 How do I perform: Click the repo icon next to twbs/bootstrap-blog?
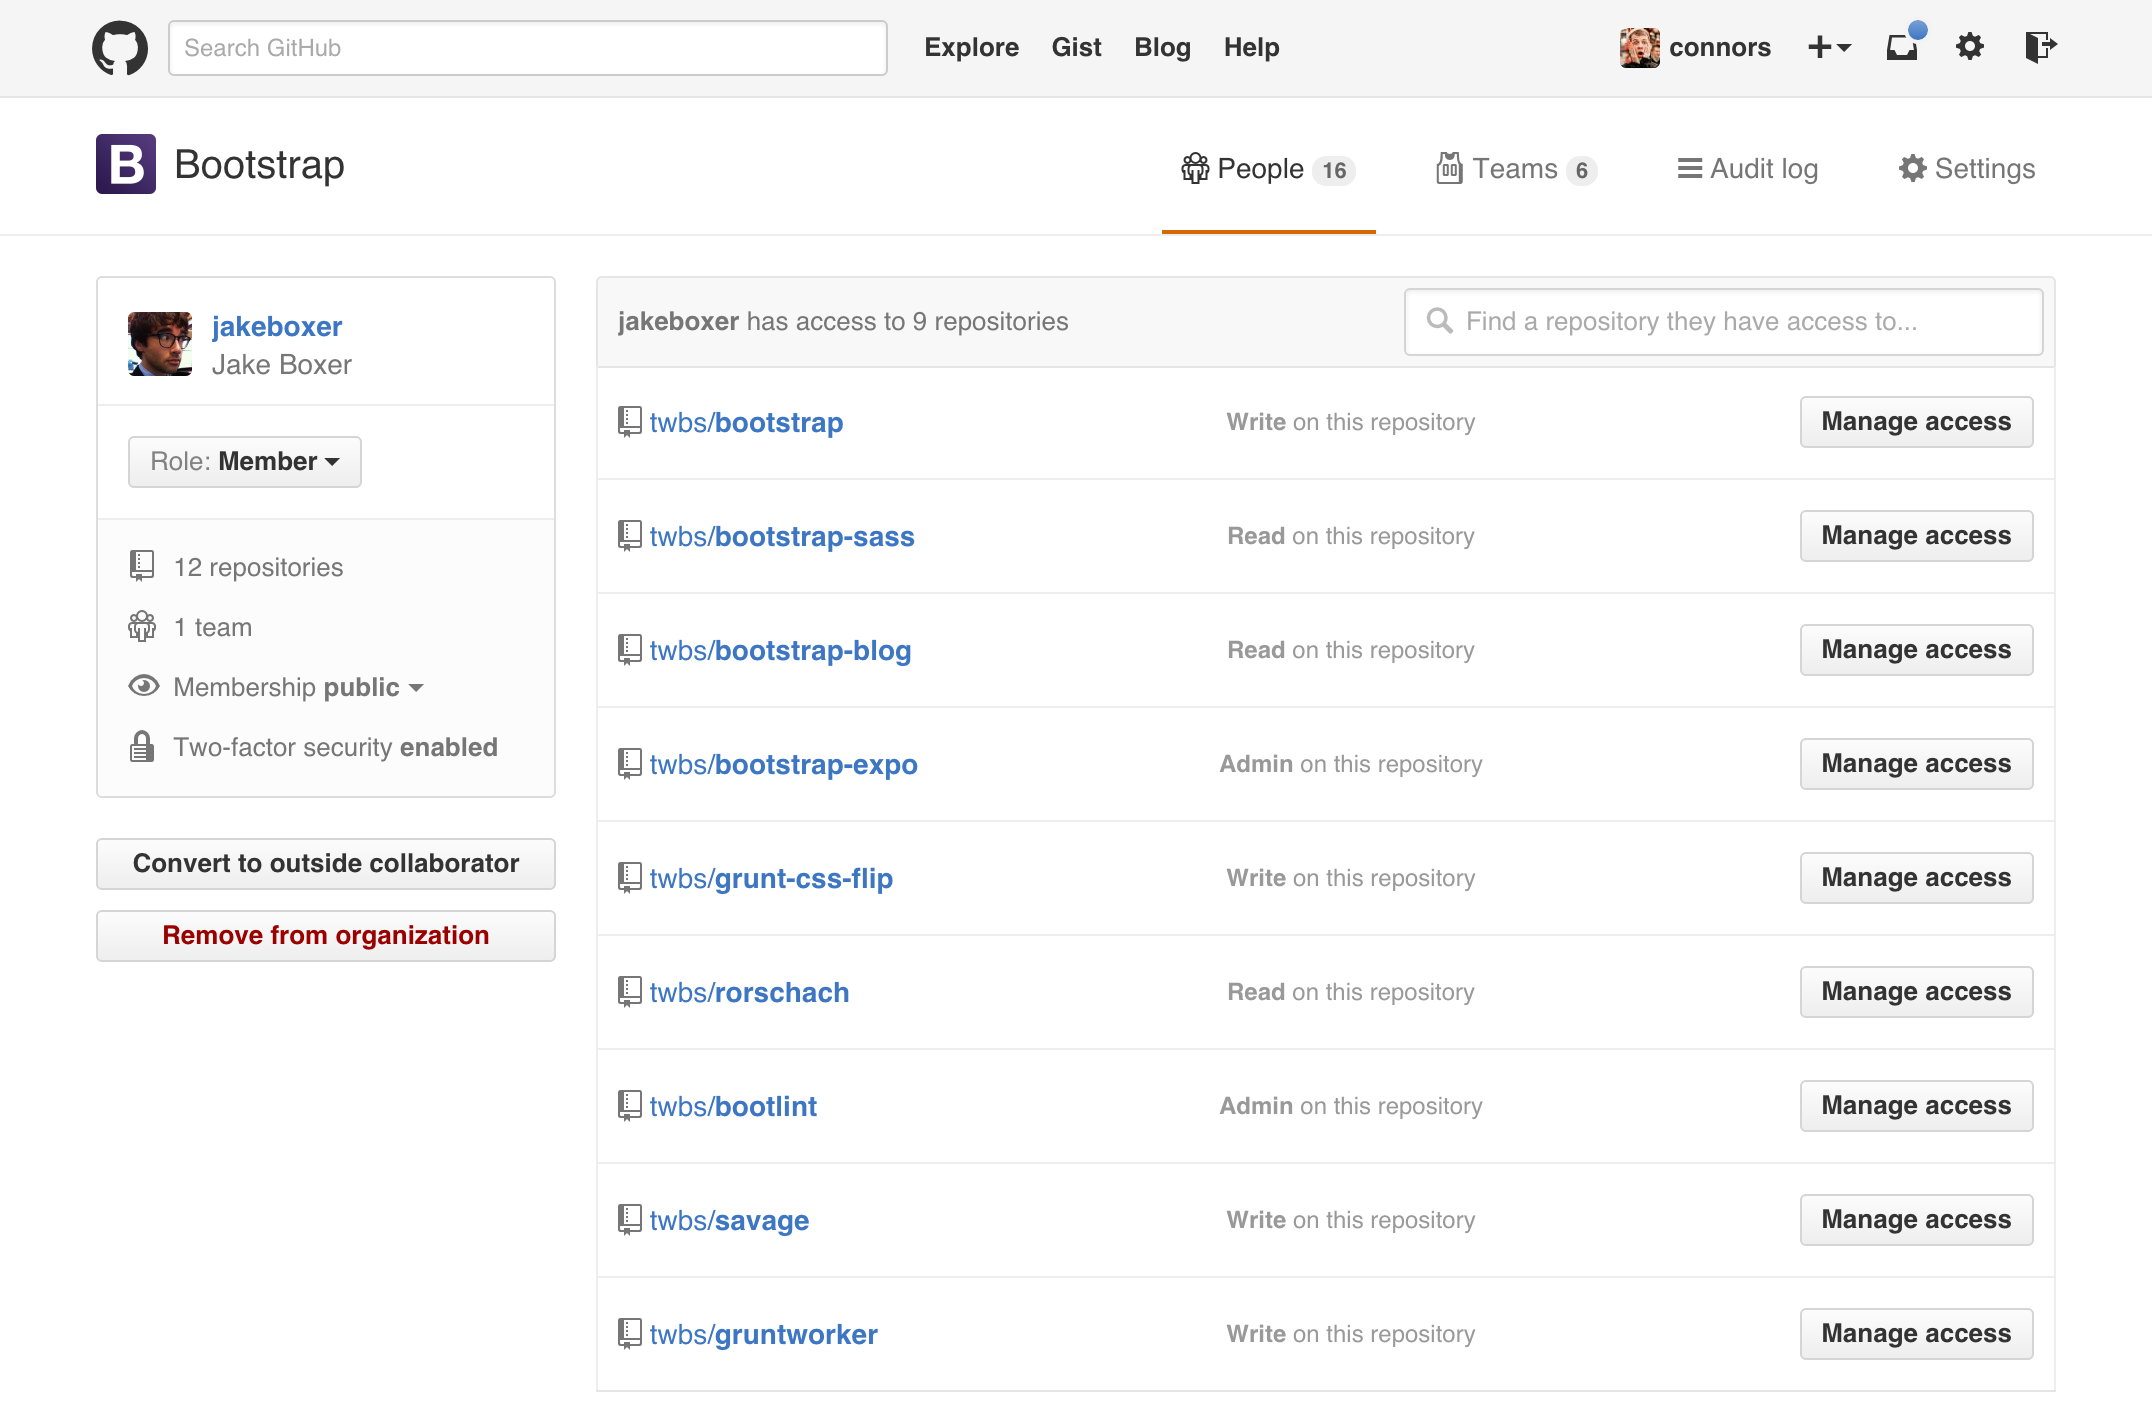click(x=629, y=649)
